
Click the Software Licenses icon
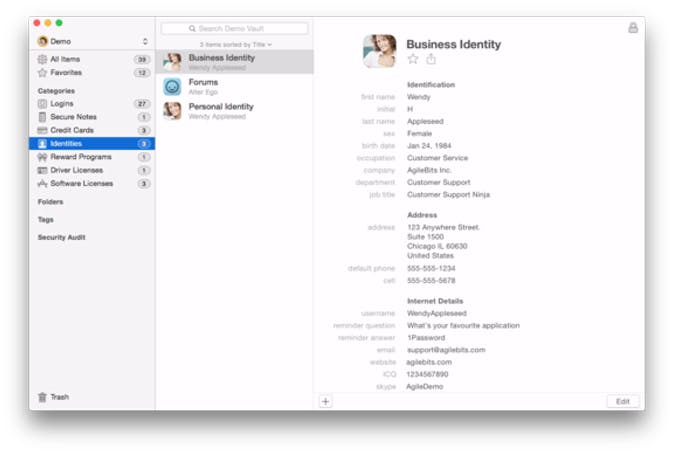tap(42, 184)
